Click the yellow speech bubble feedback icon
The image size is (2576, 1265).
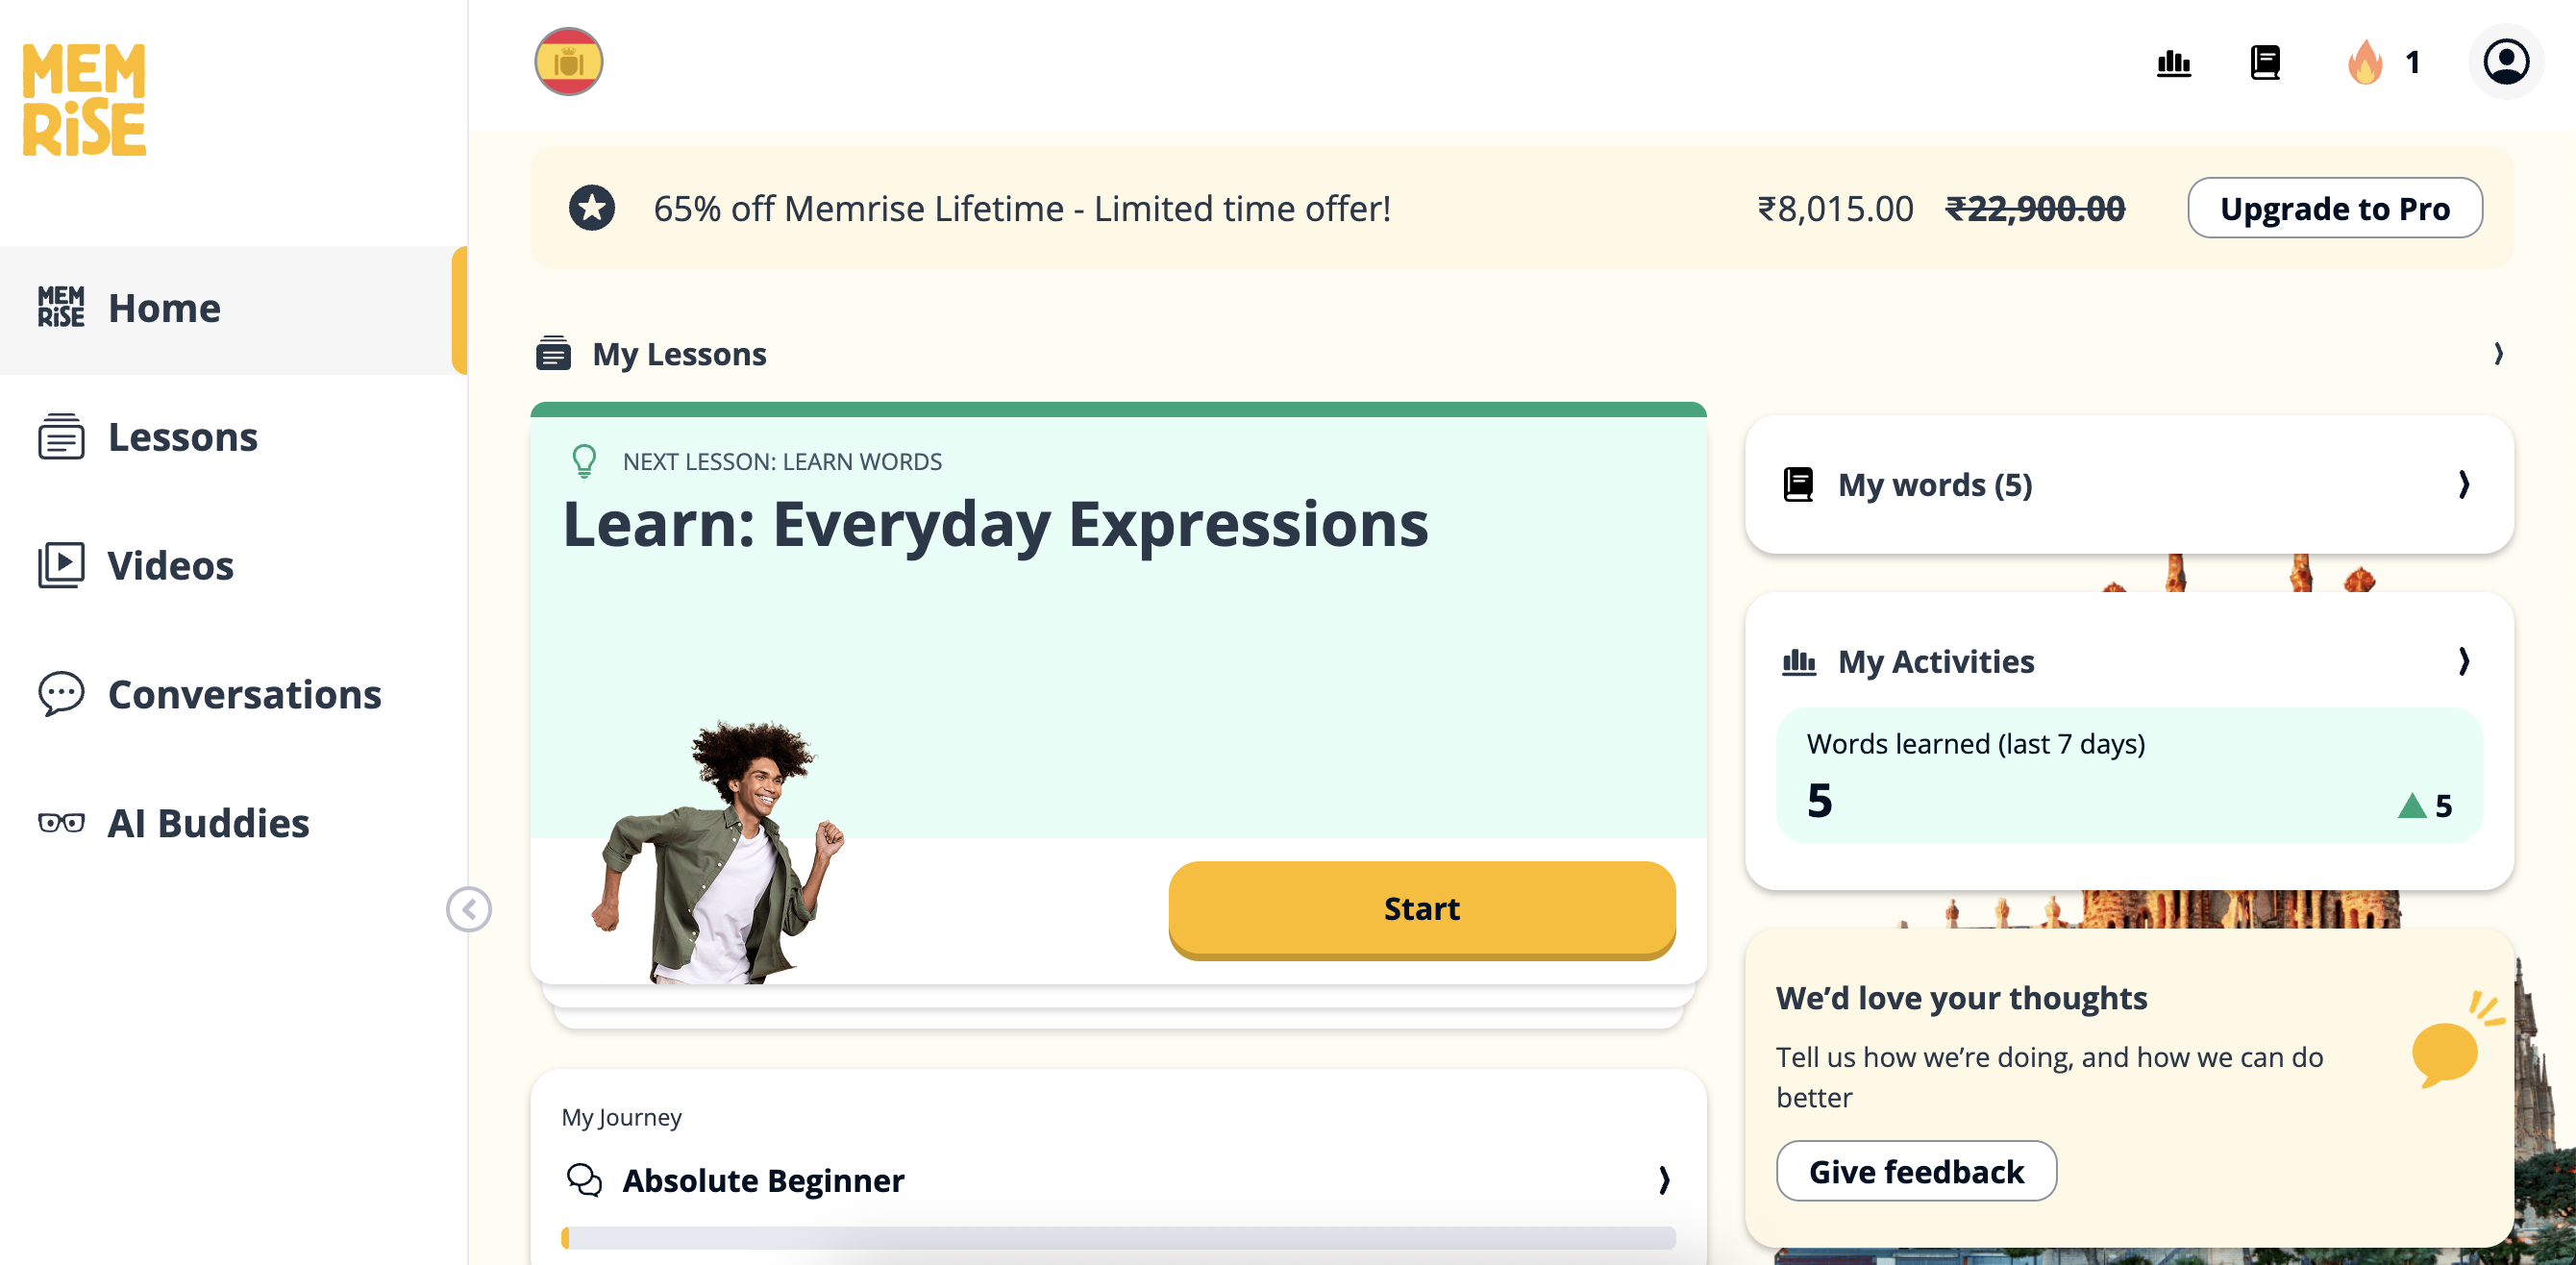[2446, 1051]
